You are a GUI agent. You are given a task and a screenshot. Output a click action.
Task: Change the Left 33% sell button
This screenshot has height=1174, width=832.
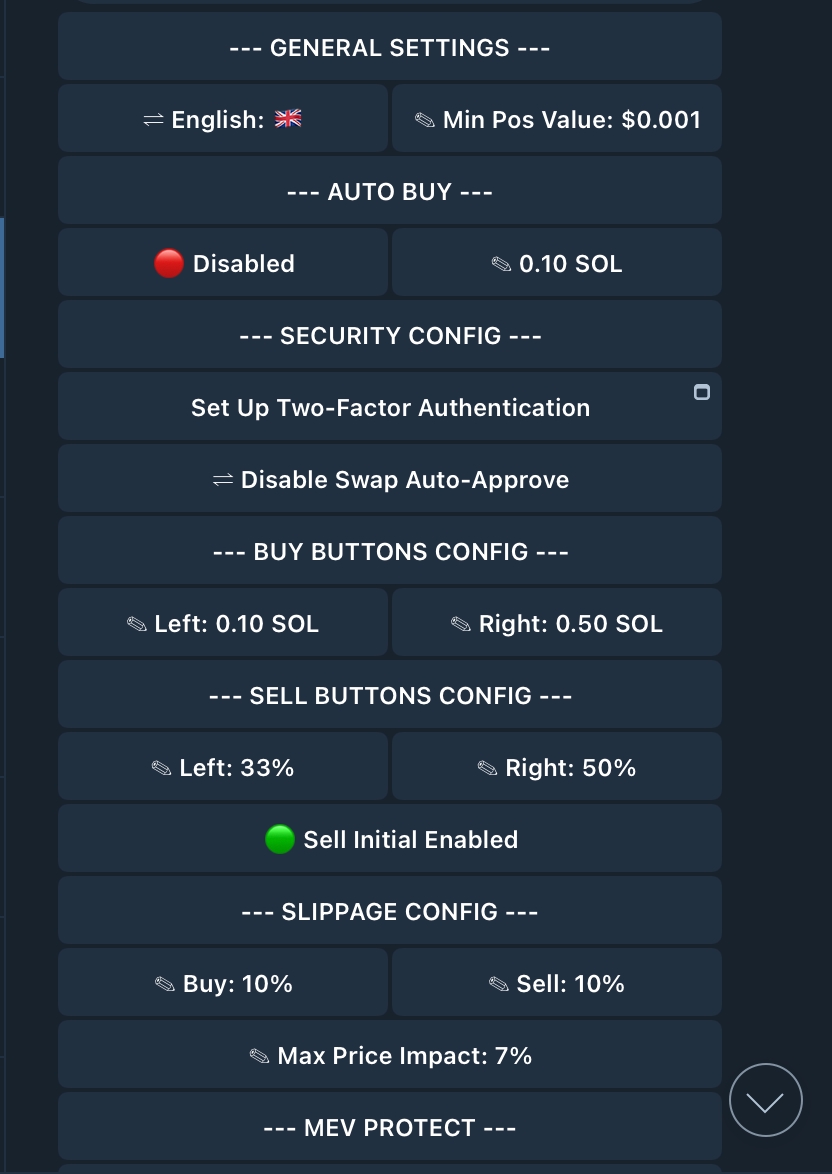pos(223,767)
